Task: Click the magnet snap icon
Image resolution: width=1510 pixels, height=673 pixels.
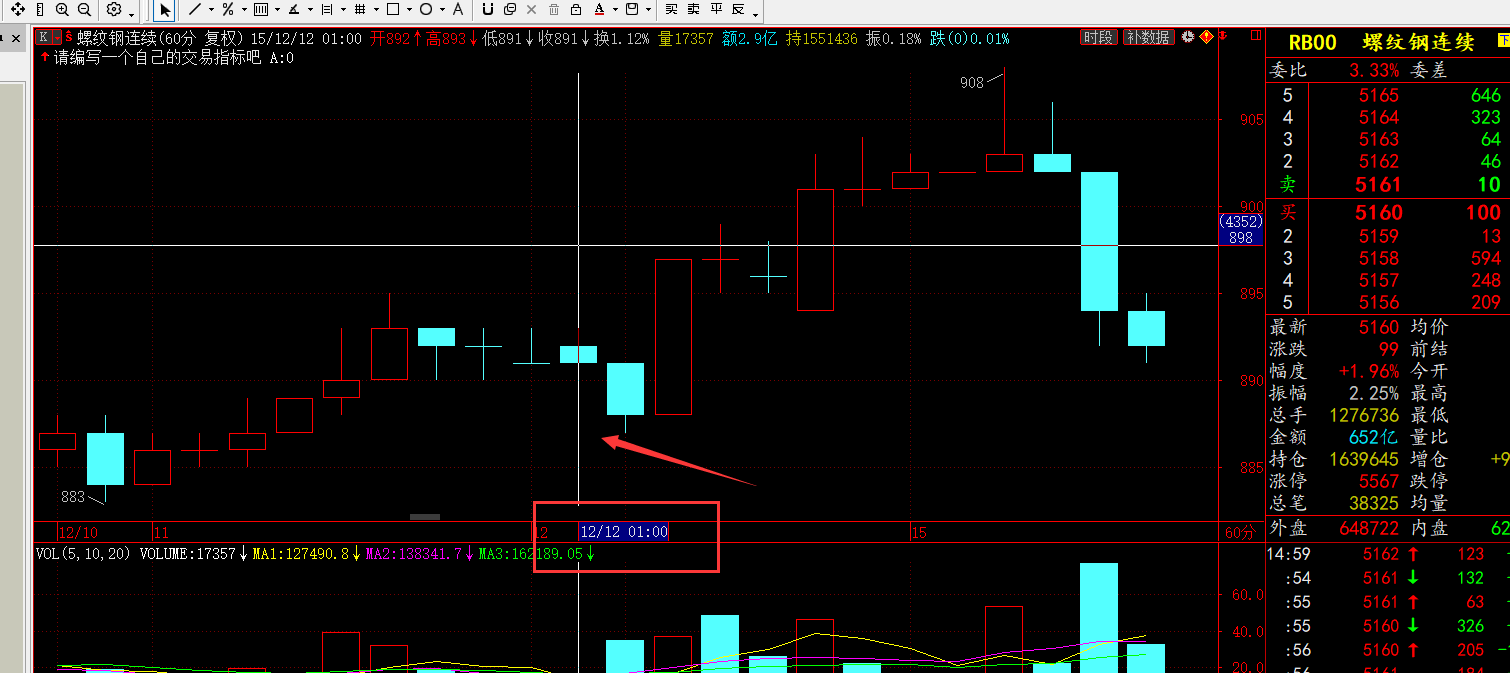Action: coord(487,9)
